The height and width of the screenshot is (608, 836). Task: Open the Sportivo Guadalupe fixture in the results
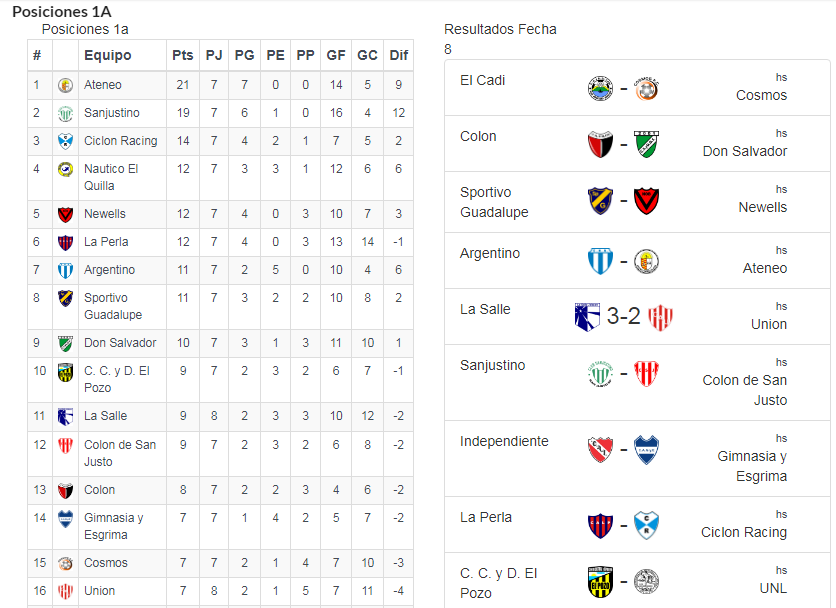[x=637, y=202]
